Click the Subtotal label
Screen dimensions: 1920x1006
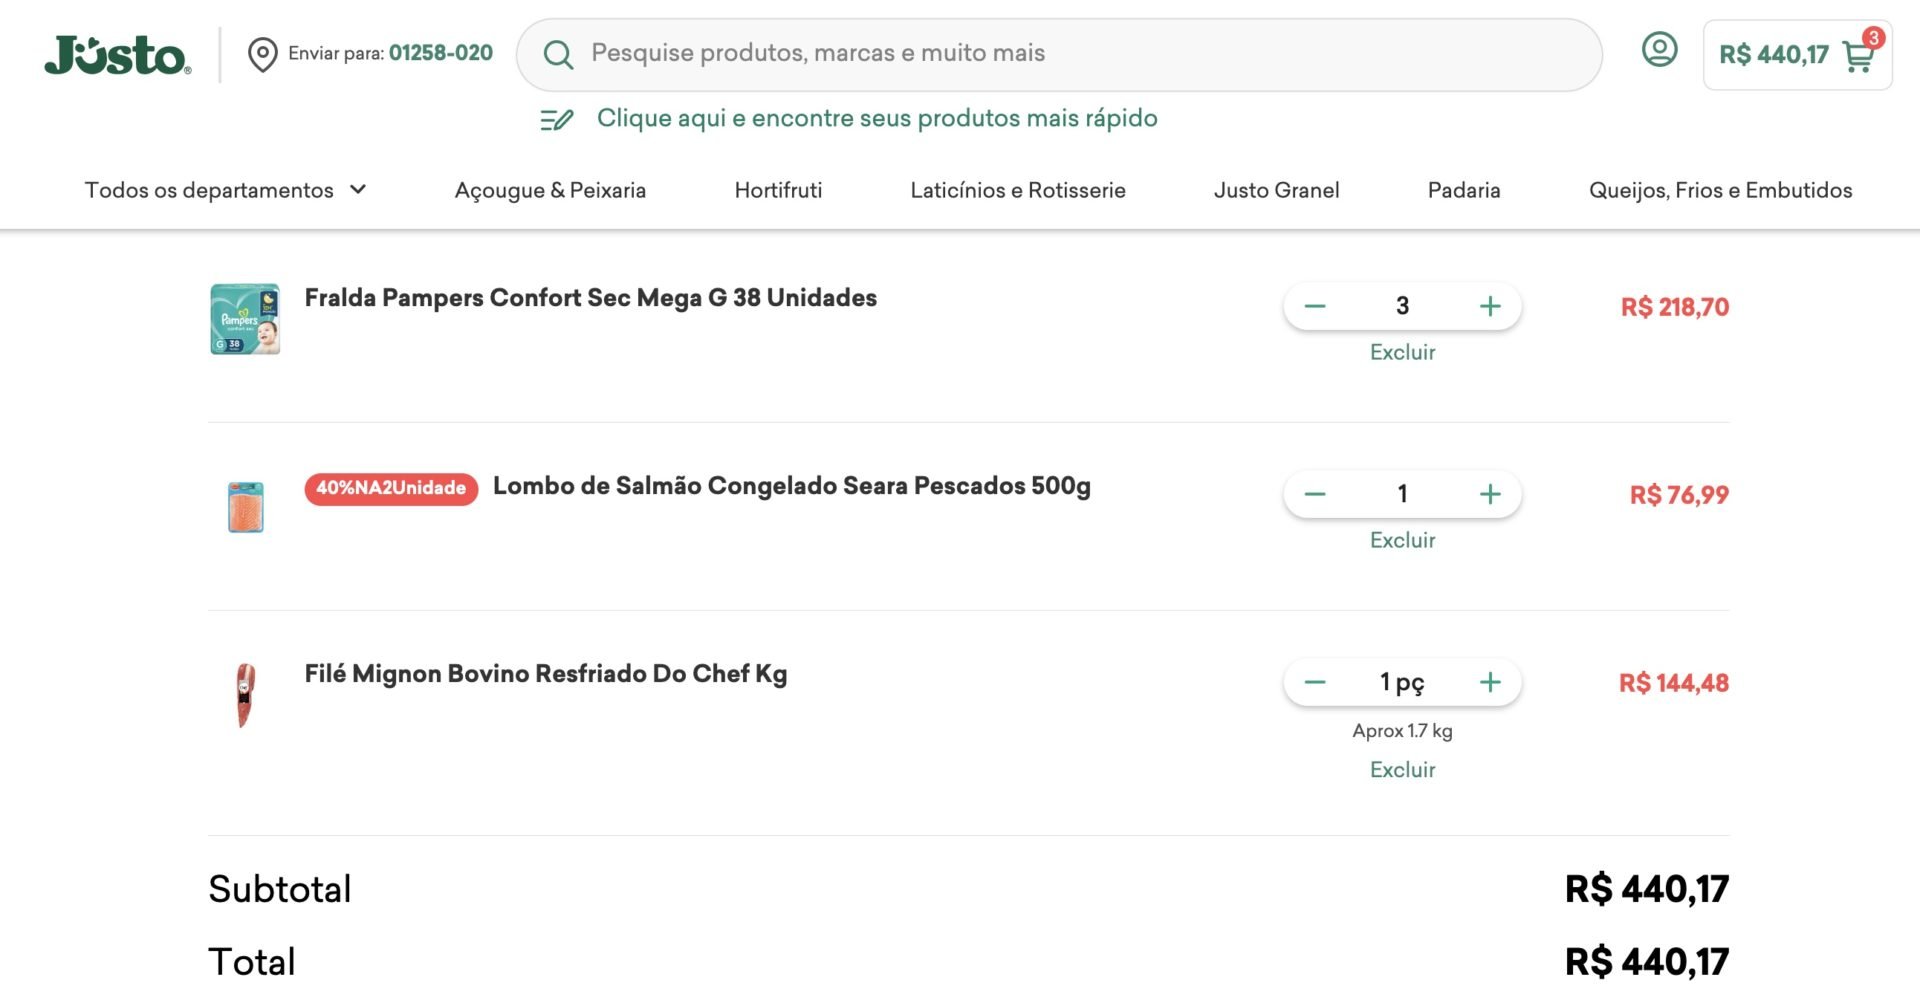(x=280, y=889)
